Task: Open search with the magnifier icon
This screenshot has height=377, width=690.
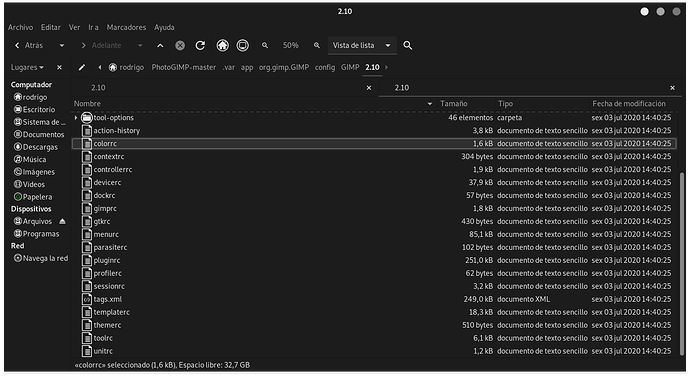Action: pos(408,45)
